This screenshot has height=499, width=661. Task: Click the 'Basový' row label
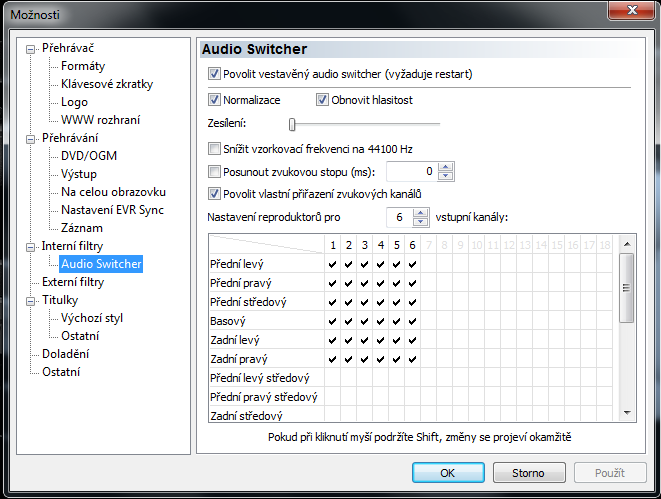coord(228,321)
